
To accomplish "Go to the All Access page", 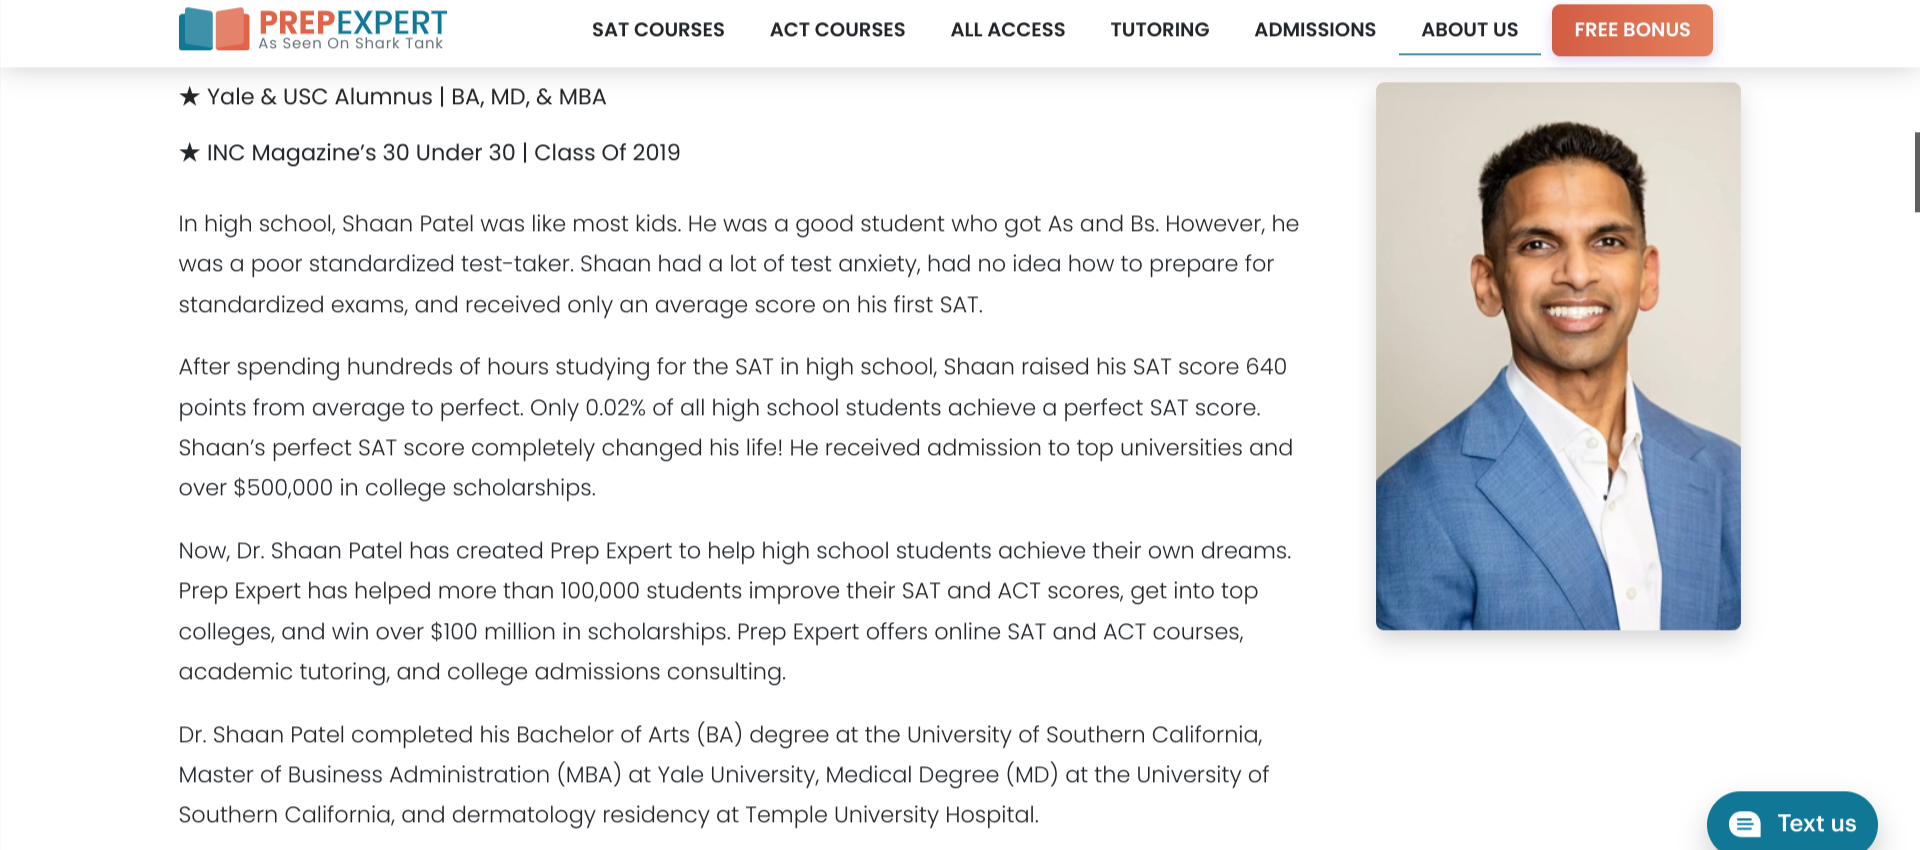I will pos(1007,30).
